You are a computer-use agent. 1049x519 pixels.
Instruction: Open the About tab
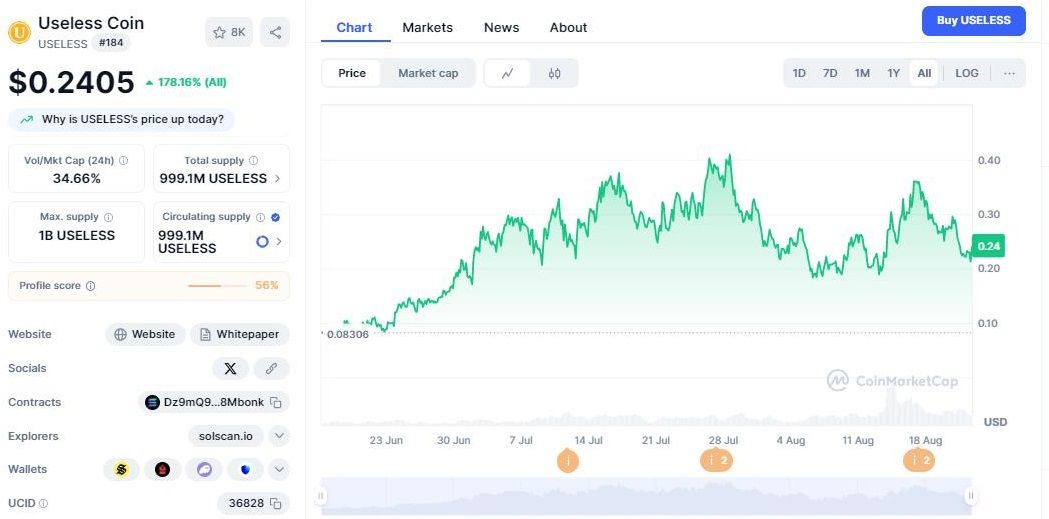[x=568, y=27]
